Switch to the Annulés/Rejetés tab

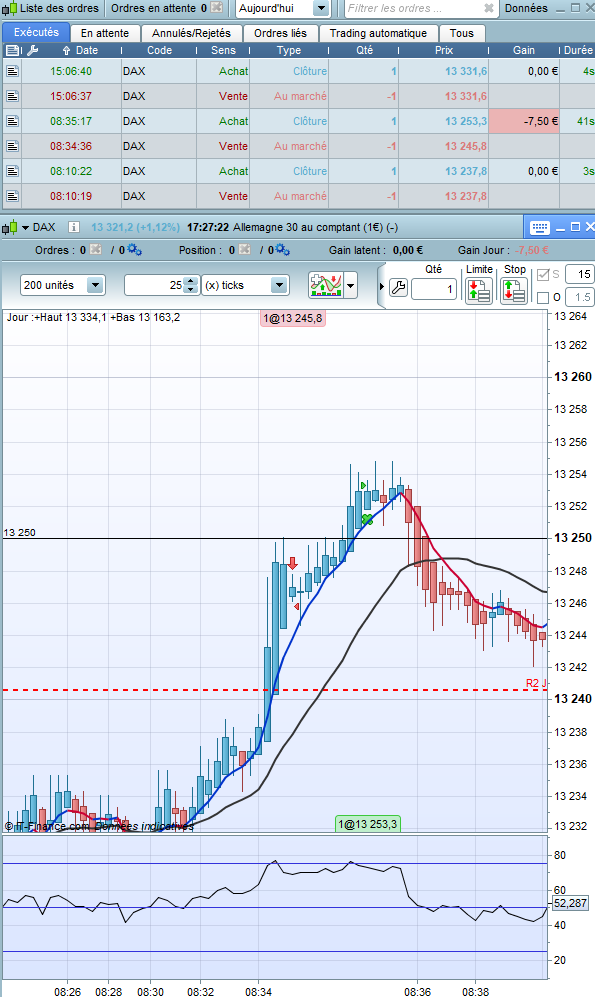click(x=191, y=33)
